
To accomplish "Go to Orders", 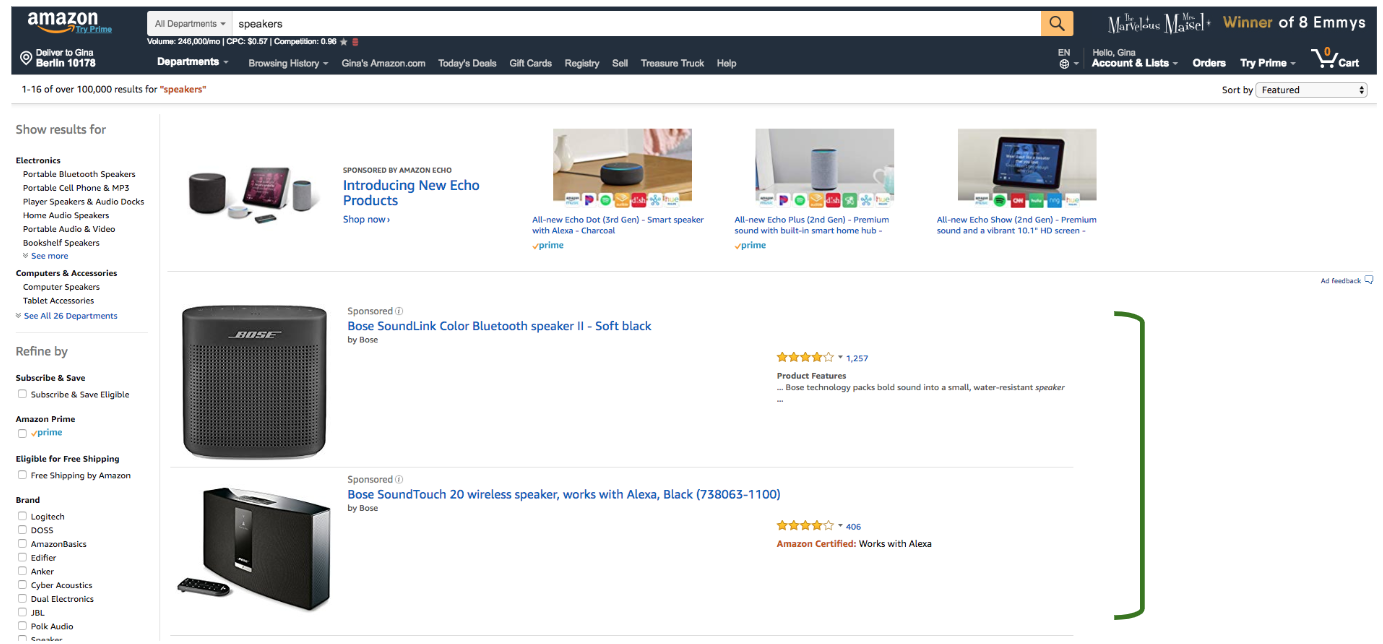I will (1209, 63).
